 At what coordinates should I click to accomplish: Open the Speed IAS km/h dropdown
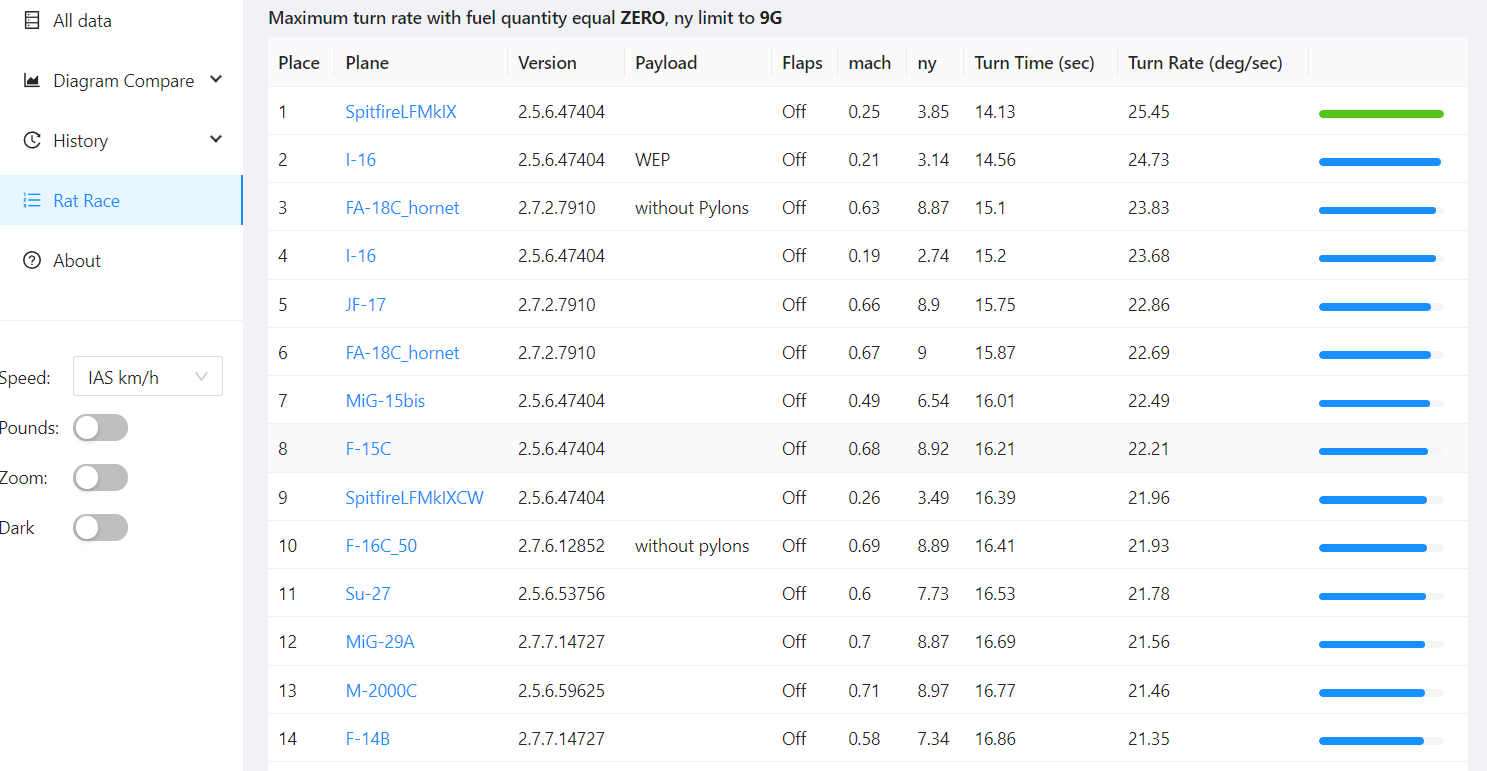[x=148, y=377]
